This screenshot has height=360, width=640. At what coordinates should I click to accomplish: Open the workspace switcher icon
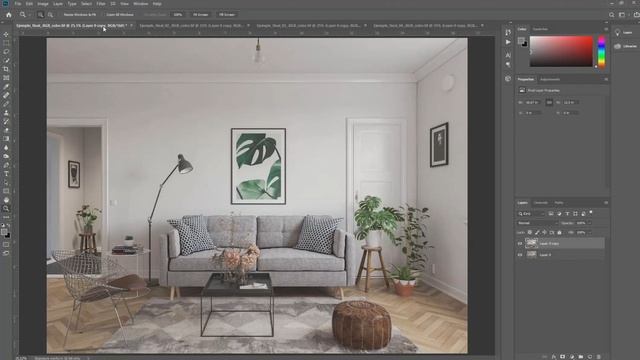[x=622, y=15]
